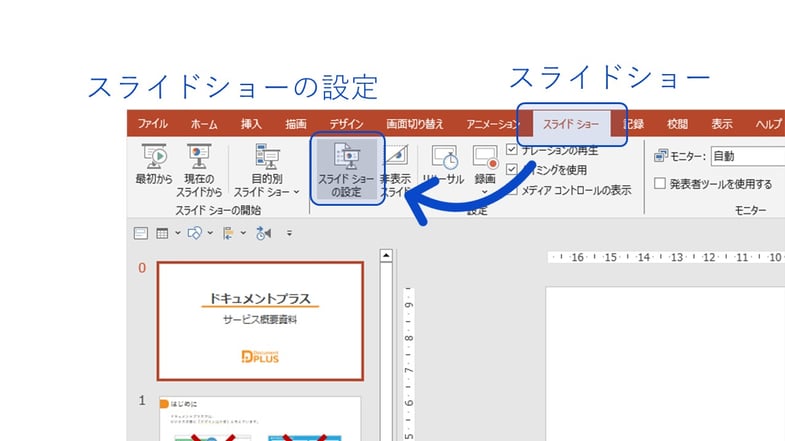Switch to Draw (描画) tab

click(x=296, y=124)
